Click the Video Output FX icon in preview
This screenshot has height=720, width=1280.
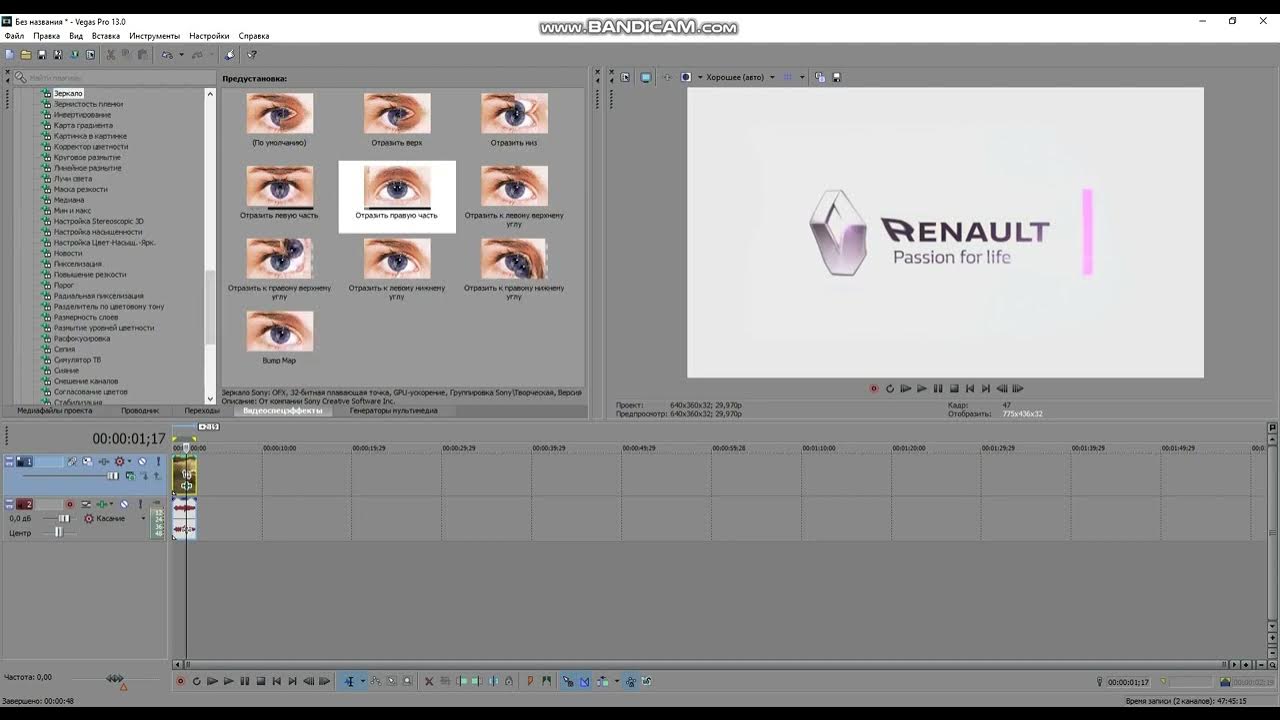click(668, 77)
